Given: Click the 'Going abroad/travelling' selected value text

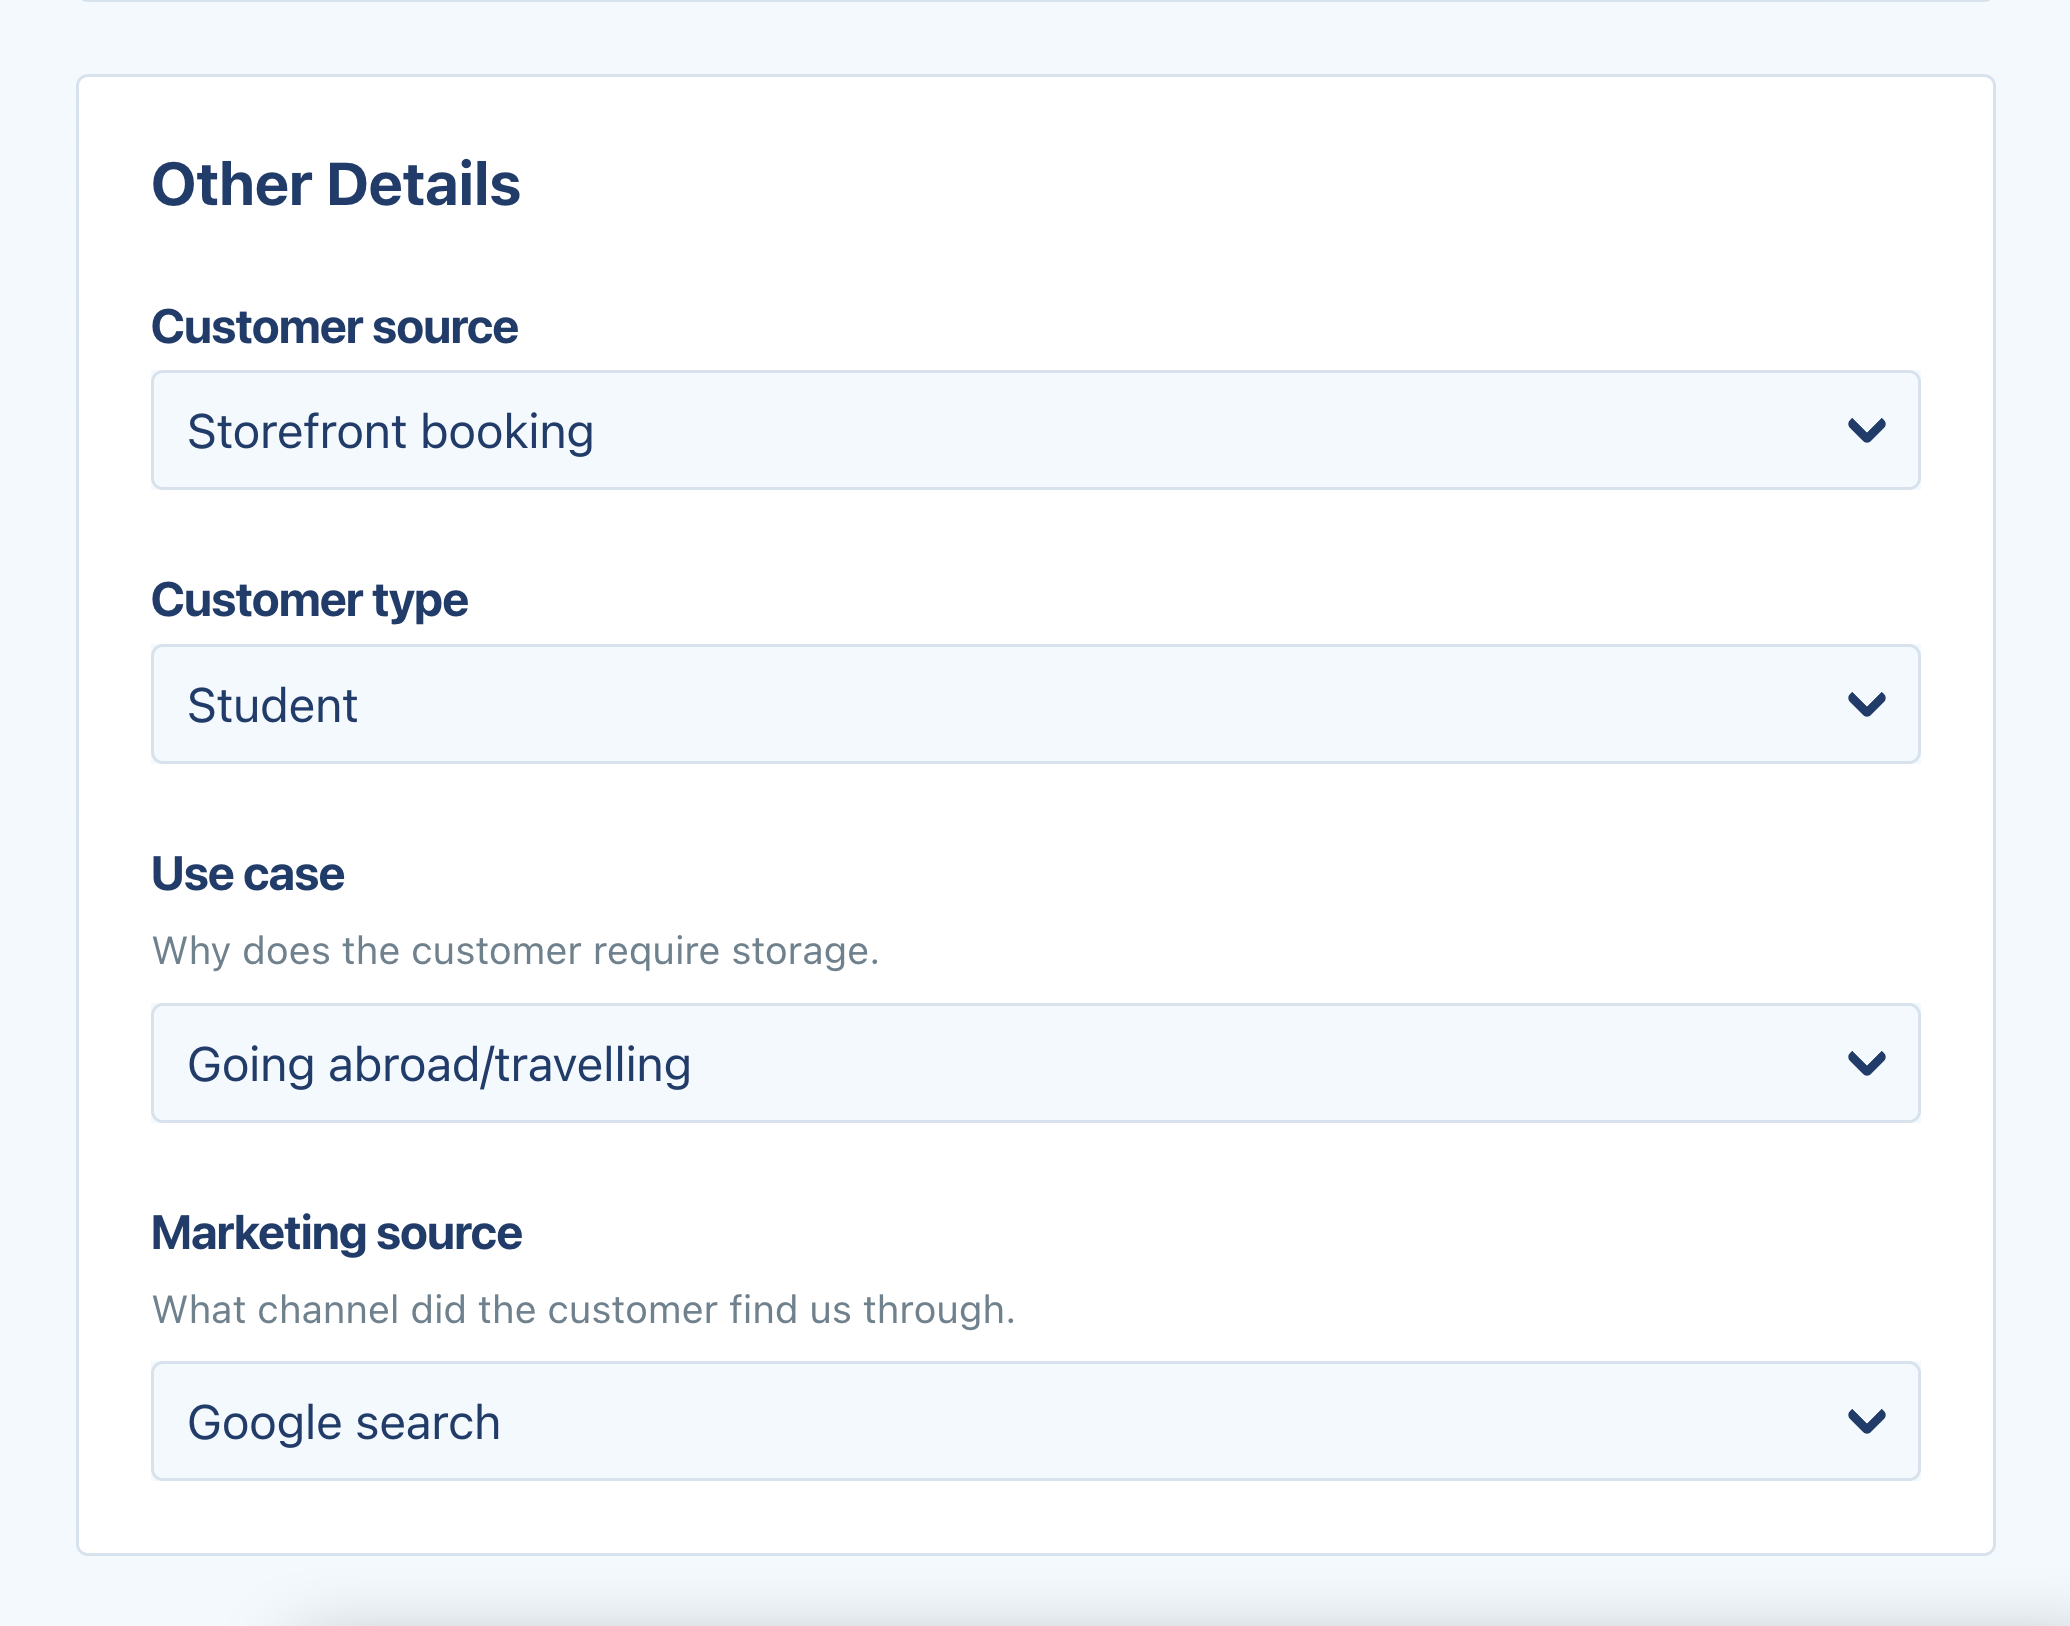Looking at the screenshot, I should [x=439, y=1064].
